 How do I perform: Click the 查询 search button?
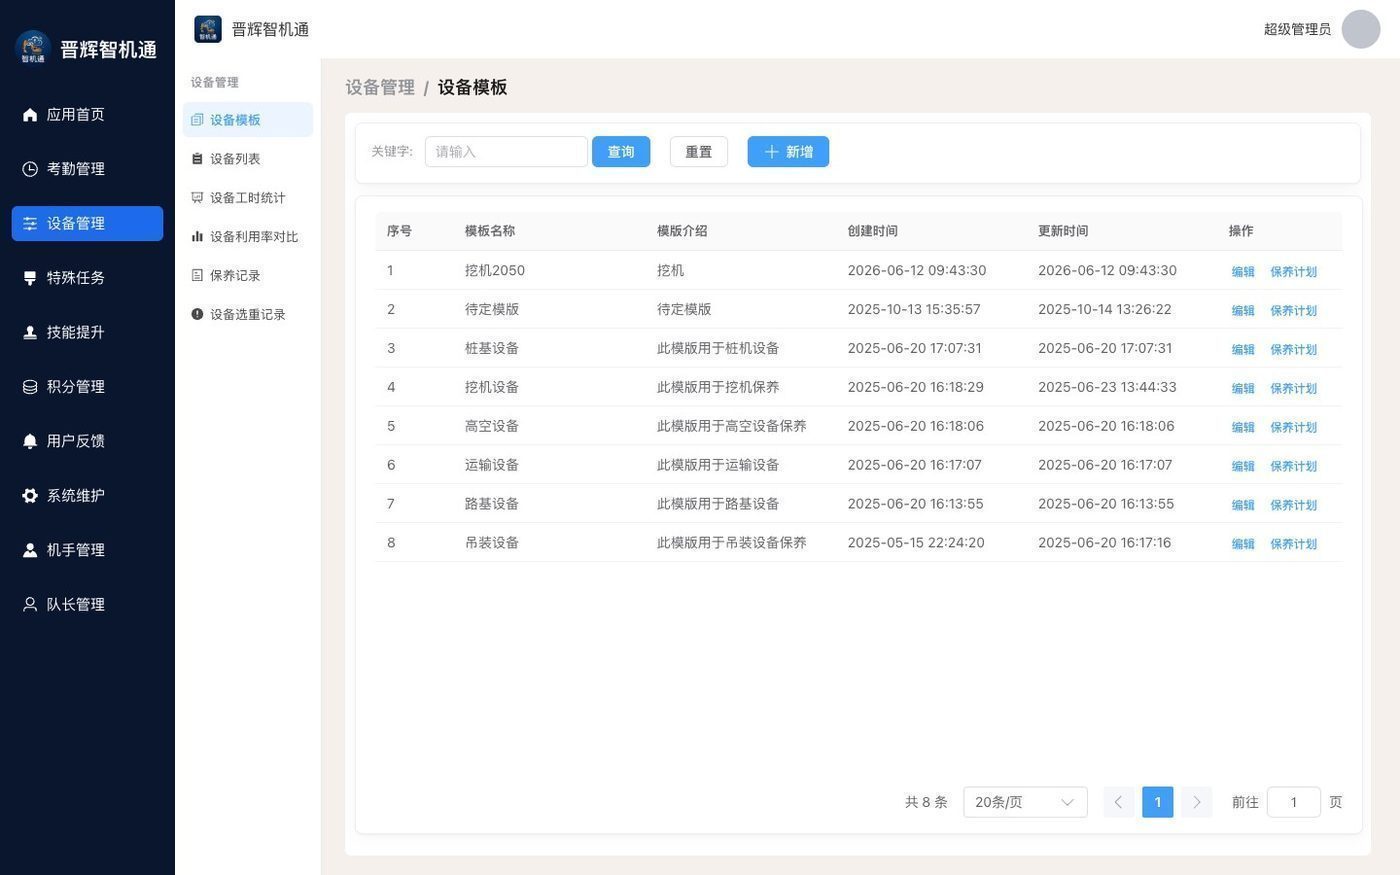[x=621, y=152]
